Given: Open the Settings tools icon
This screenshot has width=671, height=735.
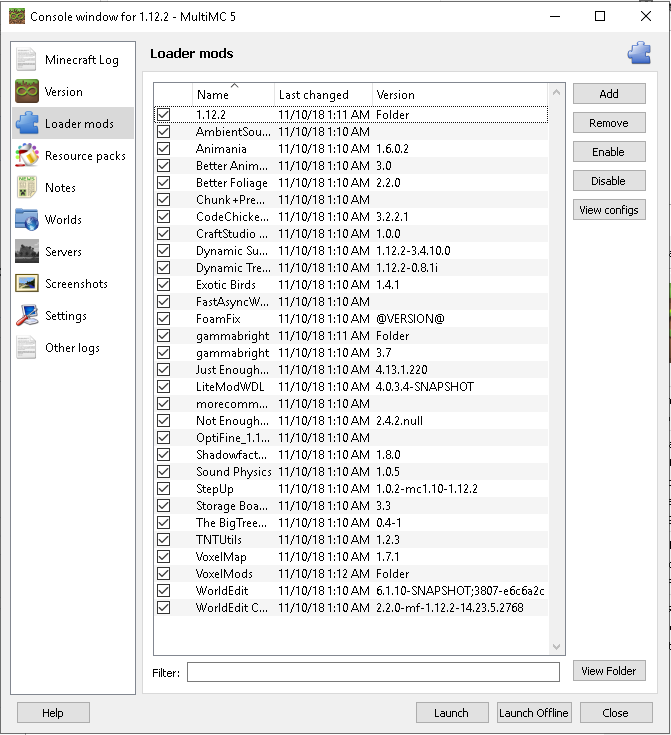Looking at the screenshot, I should click(x=27, y=315).
